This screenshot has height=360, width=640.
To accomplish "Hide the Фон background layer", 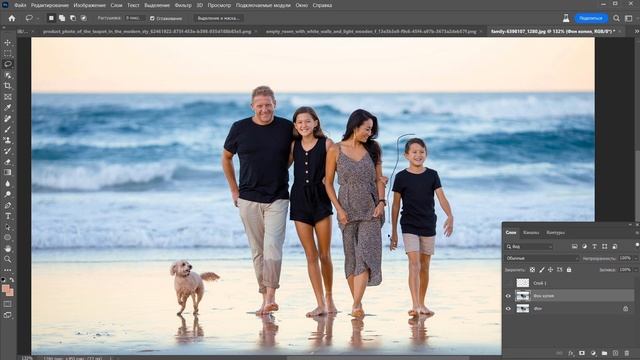I will click(508, 309).
